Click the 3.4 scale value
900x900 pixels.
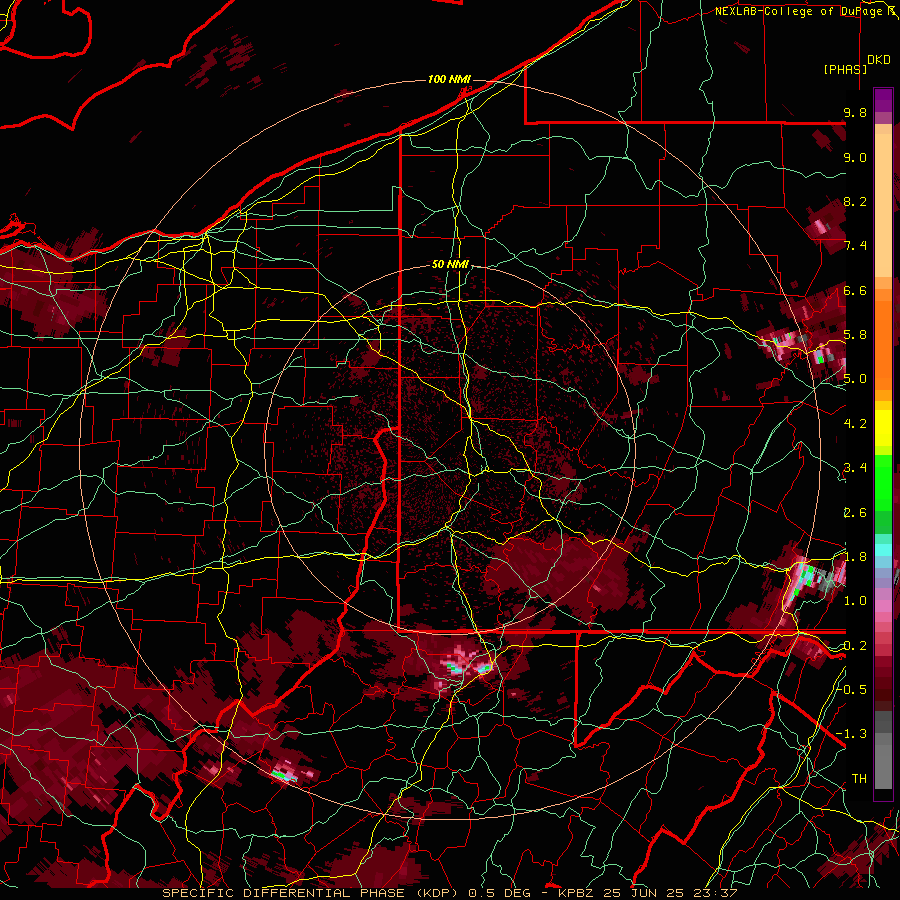coord(855,468)
